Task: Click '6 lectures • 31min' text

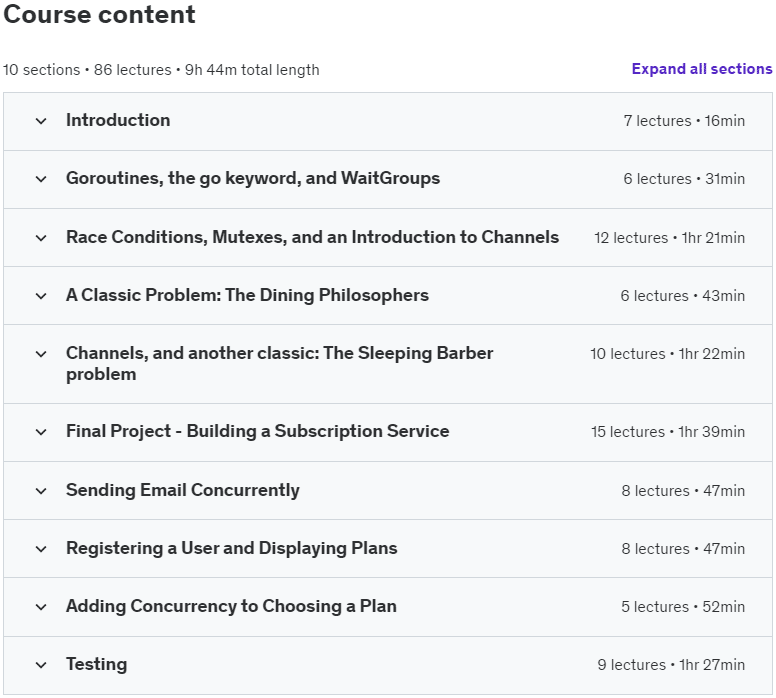Action: (684, 179)
